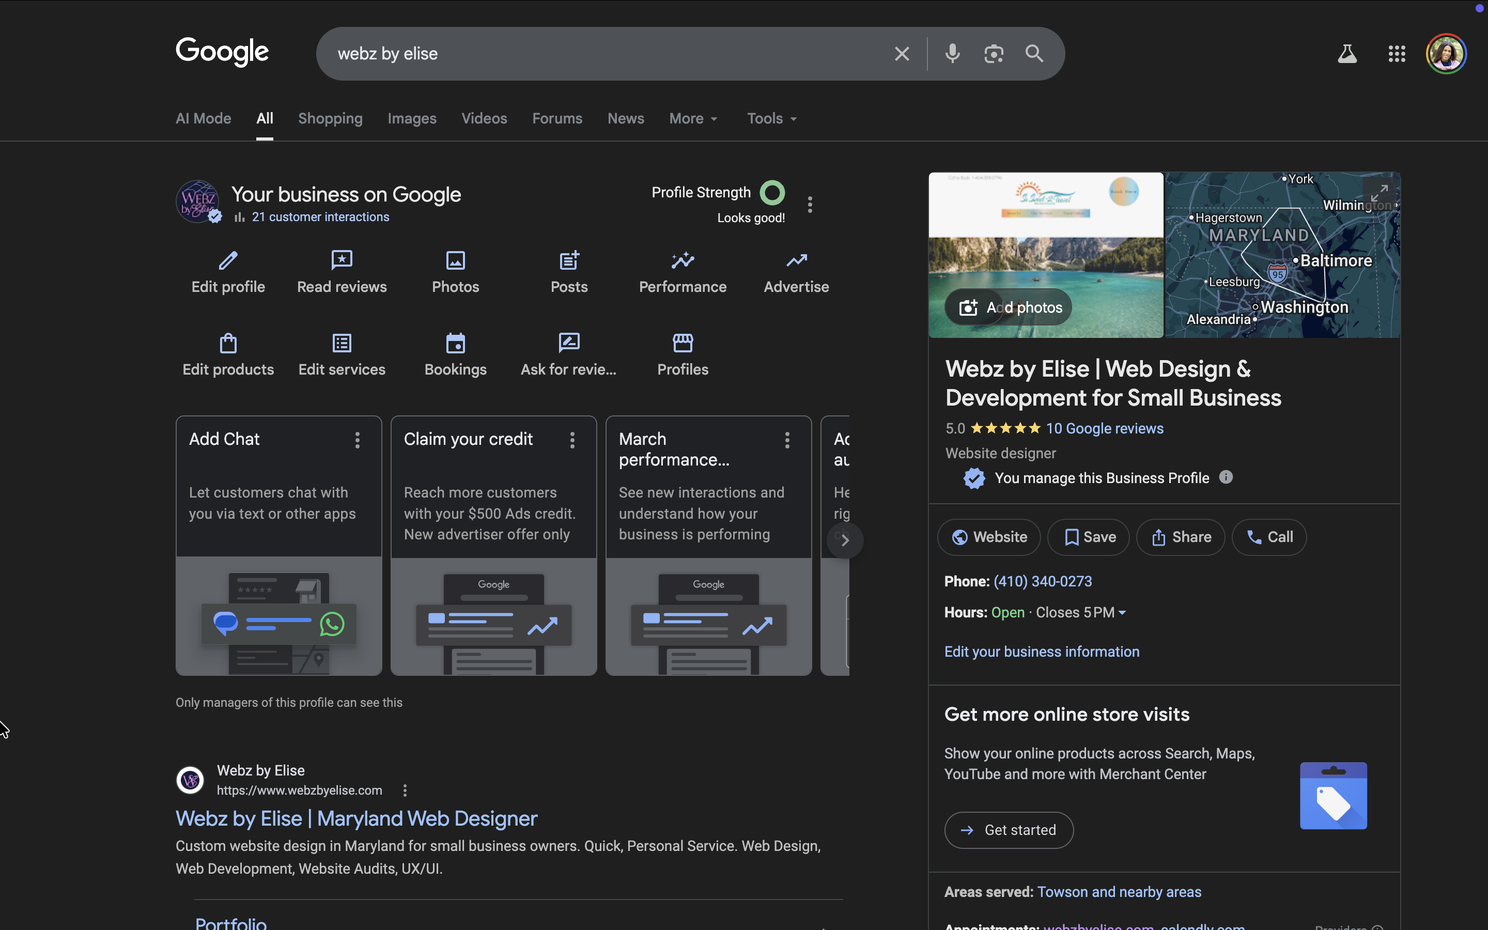Open Edit services
The image size is (1488, 930).
coord(342,356)
